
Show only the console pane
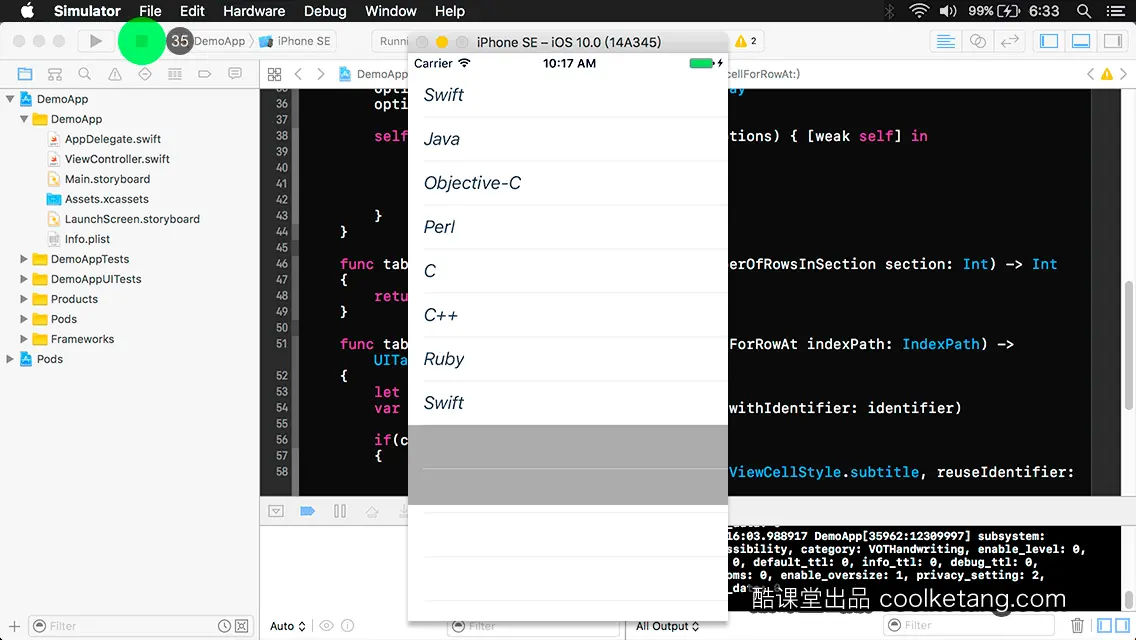tap(1122, 625)
